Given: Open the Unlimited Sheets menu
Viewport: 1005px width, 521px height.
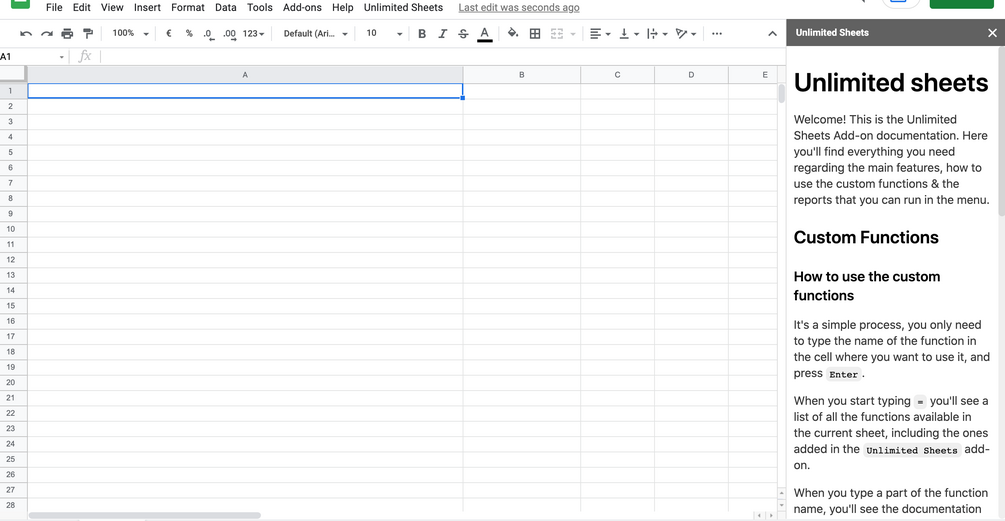Looking at the screenshot, I should (403, 8).
